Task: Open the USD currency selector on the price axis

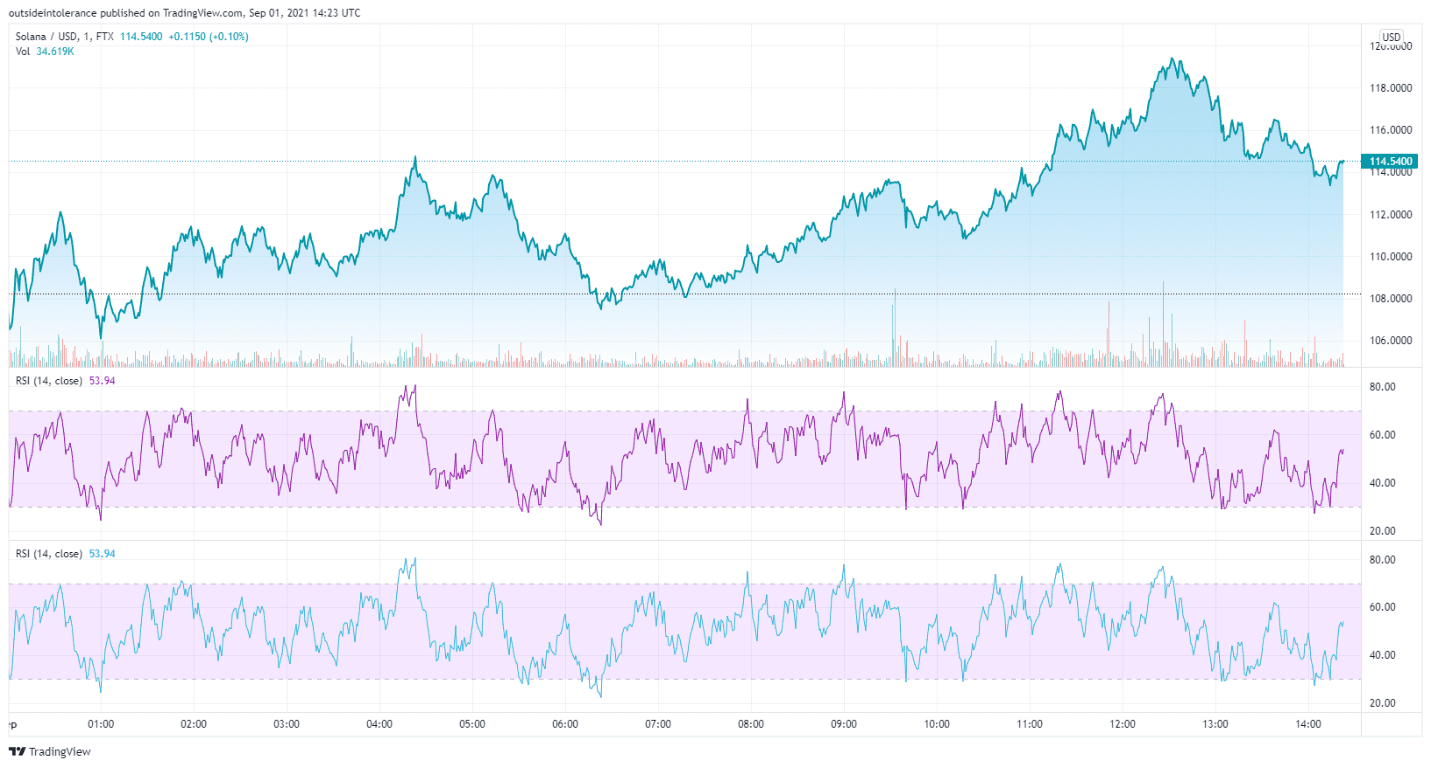Action: [1391, 37]
